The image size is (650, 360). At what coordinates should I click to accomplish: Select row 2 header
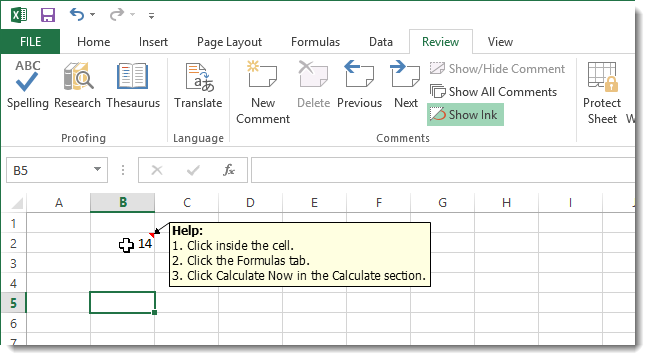coord(14,243)
